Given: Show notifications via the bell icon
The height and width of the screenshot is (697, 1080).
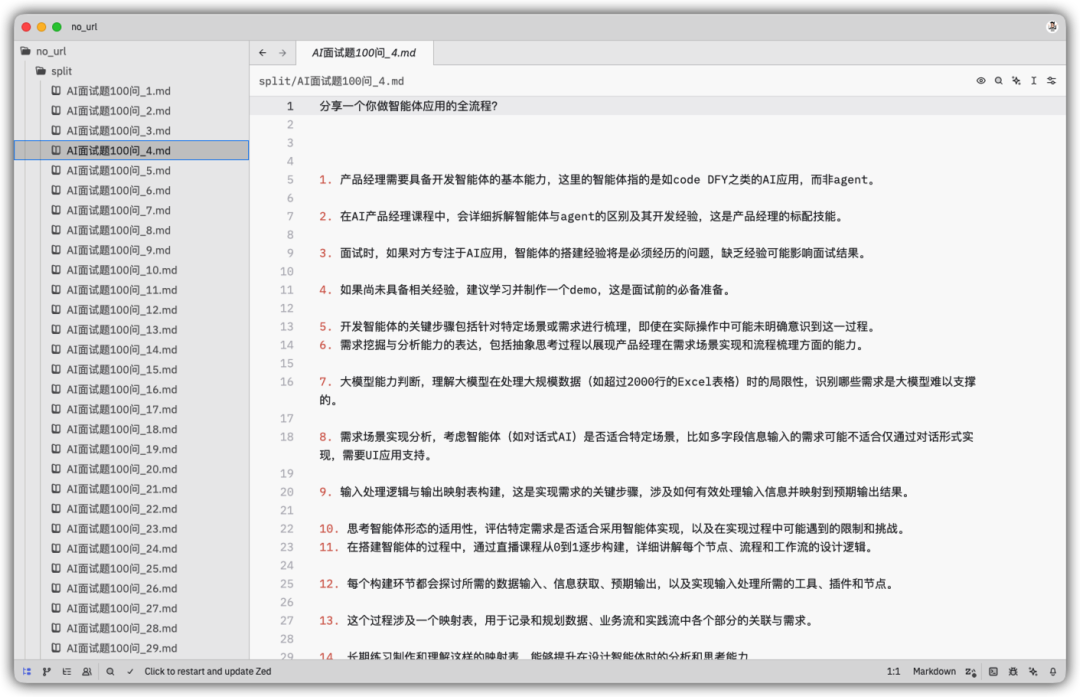Looking at the screenshot, I should point(1053,672).
